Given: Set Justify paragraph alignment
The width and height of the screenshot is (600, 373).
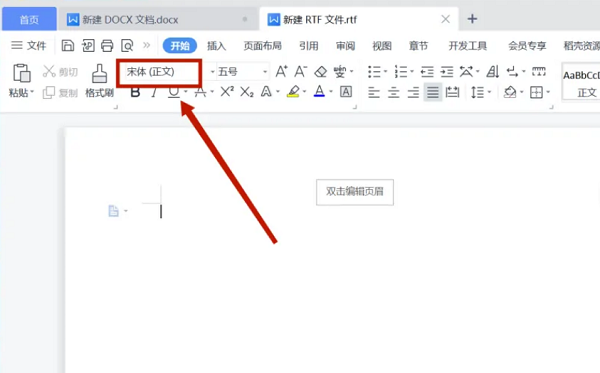Looking at the screenshot, I should (433, 92).
